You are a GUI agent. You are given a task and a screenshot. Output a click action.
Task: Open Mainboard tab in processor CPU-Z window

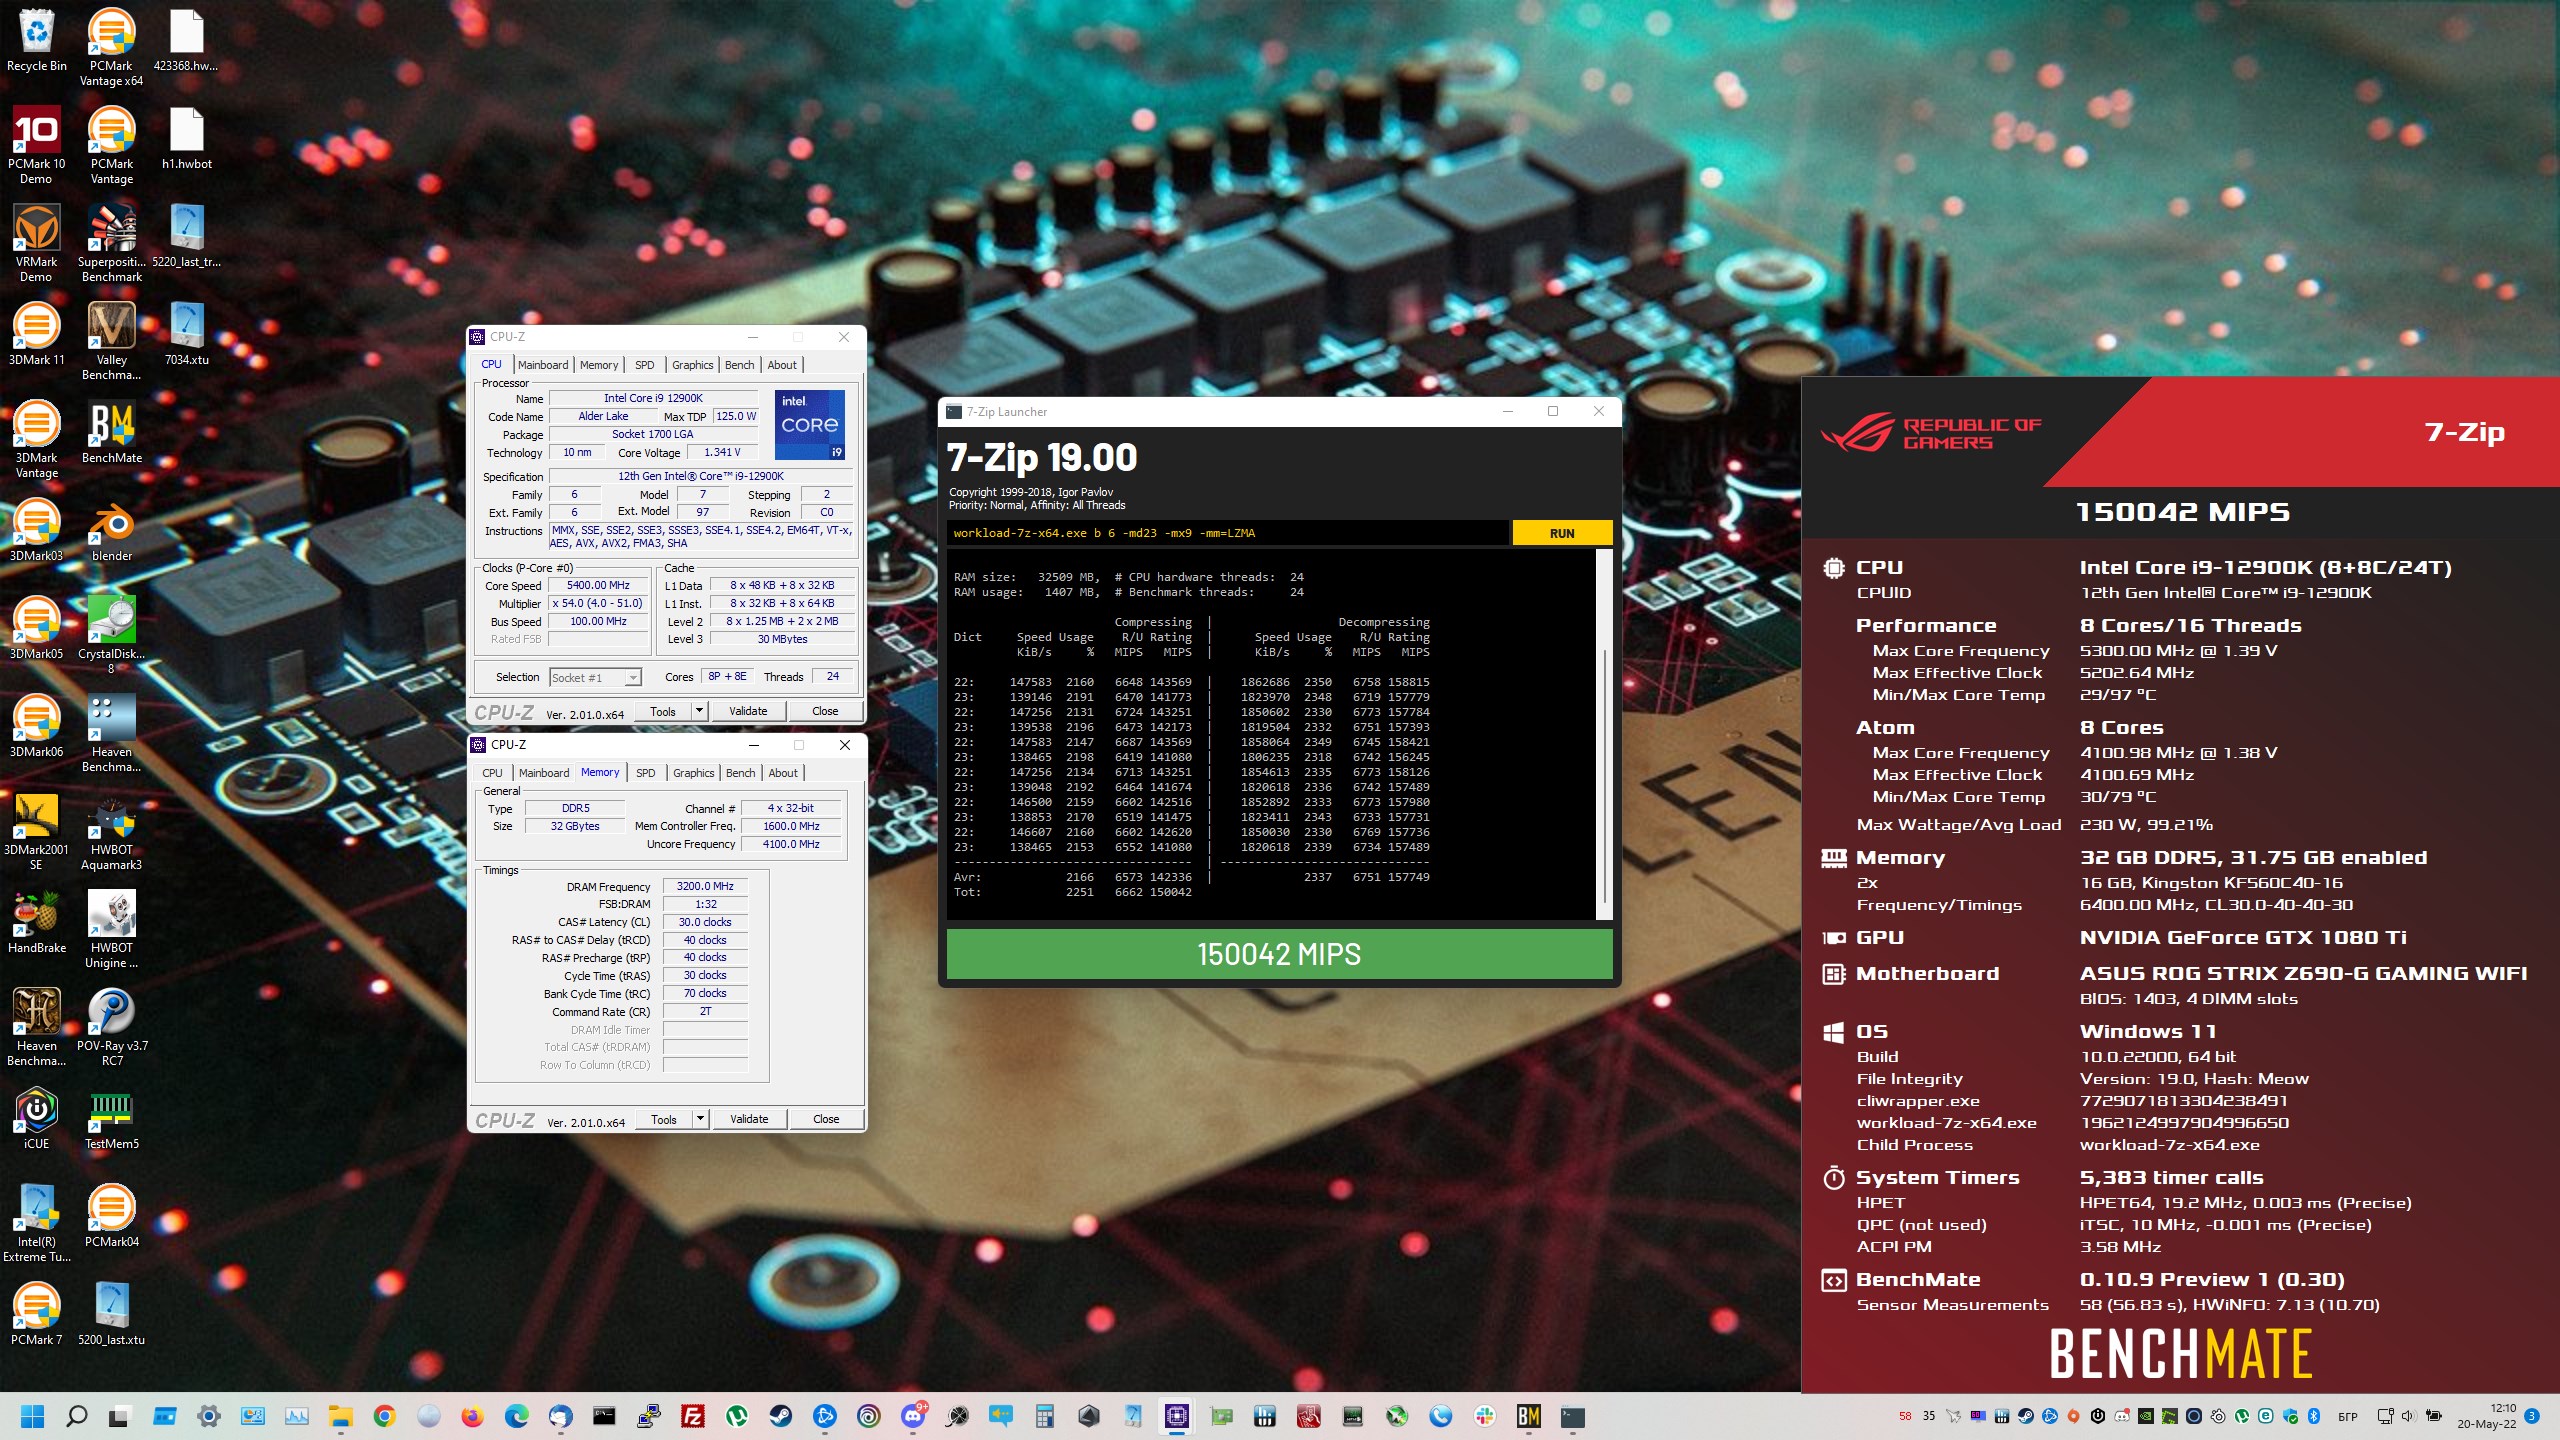(543, 365)
